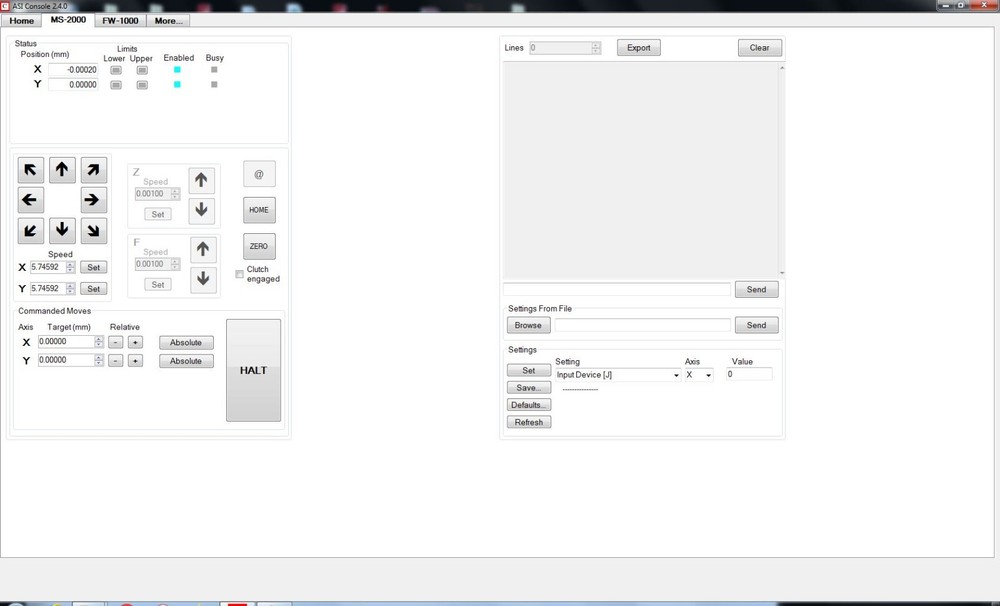The width and height of the screenshot is (1000, 606).
Task: Click the X Target (mm) input field
Action: click(x=65, y=342)
